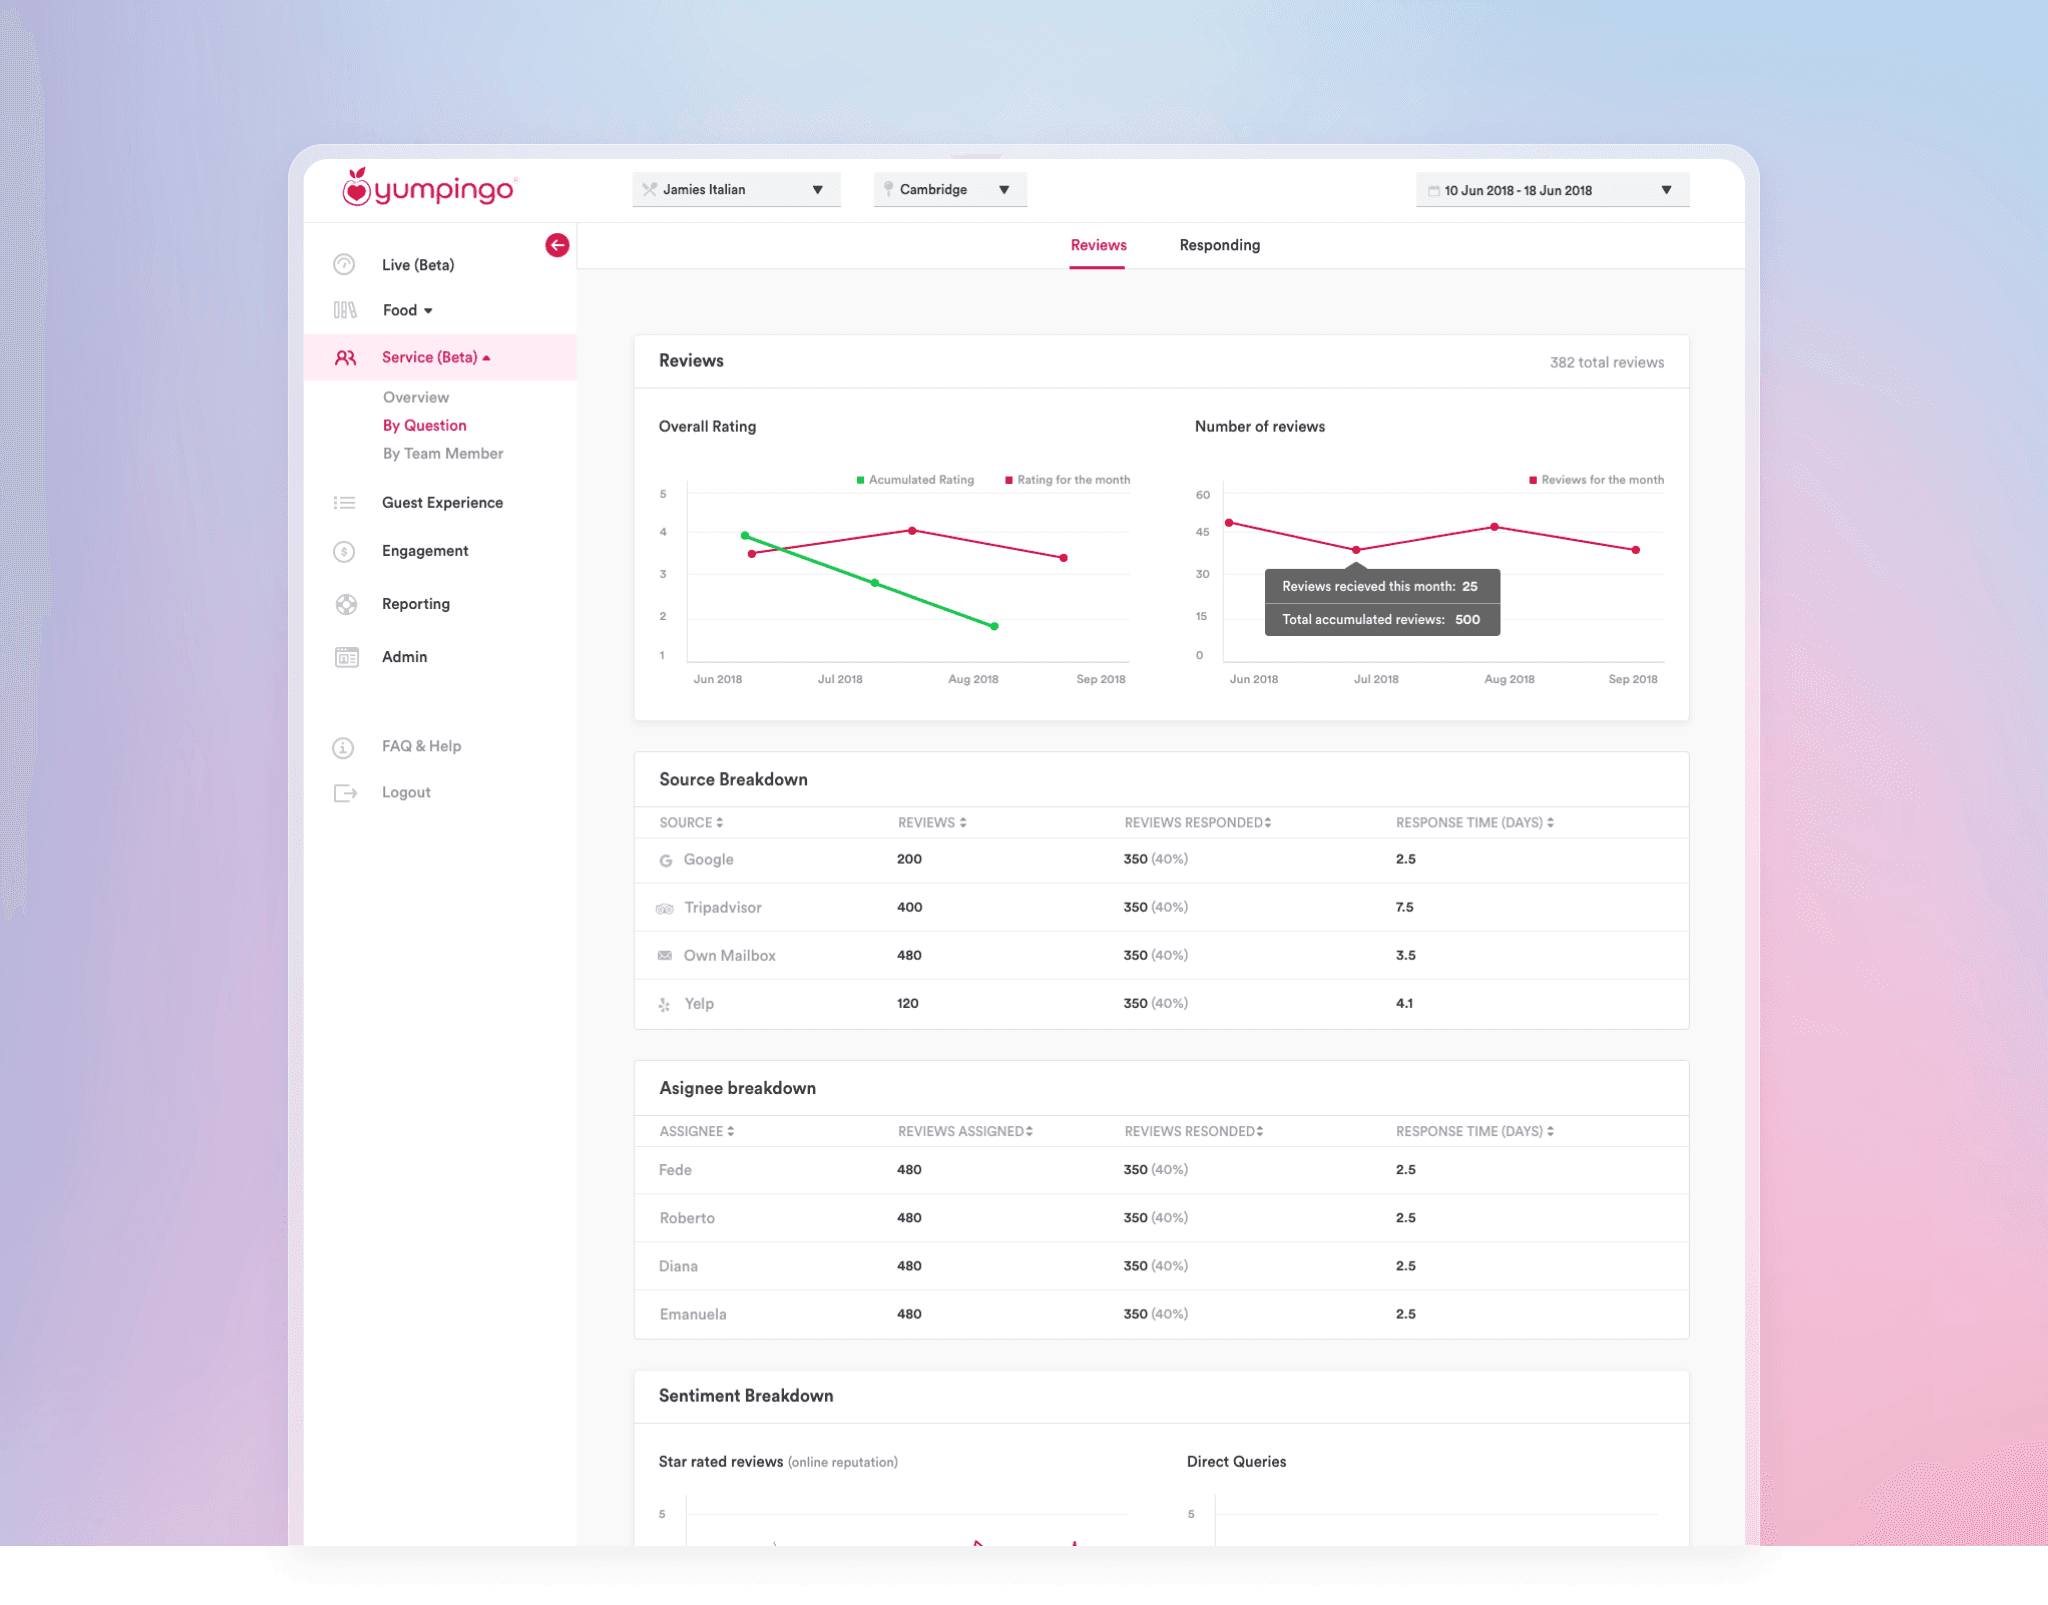Open the date range picker dropdown
2048x1605 pixels.
[x=1552, y=190]
